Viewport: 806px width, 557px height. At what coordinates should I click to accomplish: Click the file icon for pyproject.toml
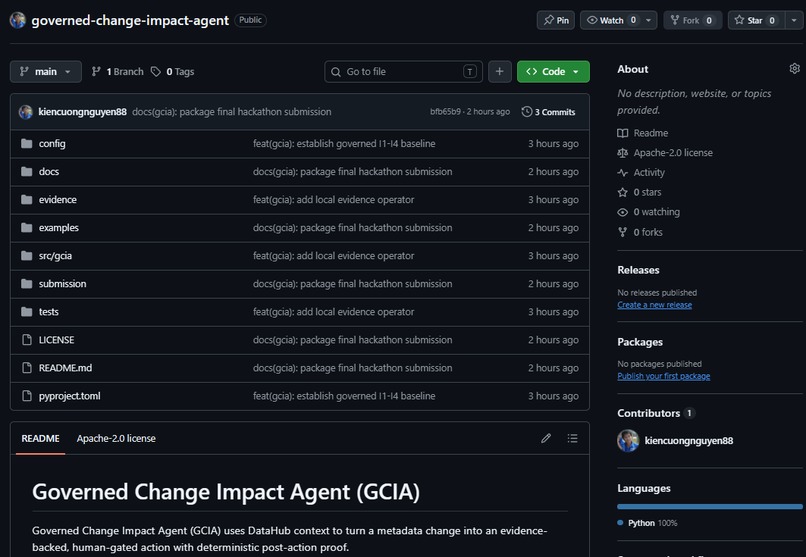[x=27, y=395]
